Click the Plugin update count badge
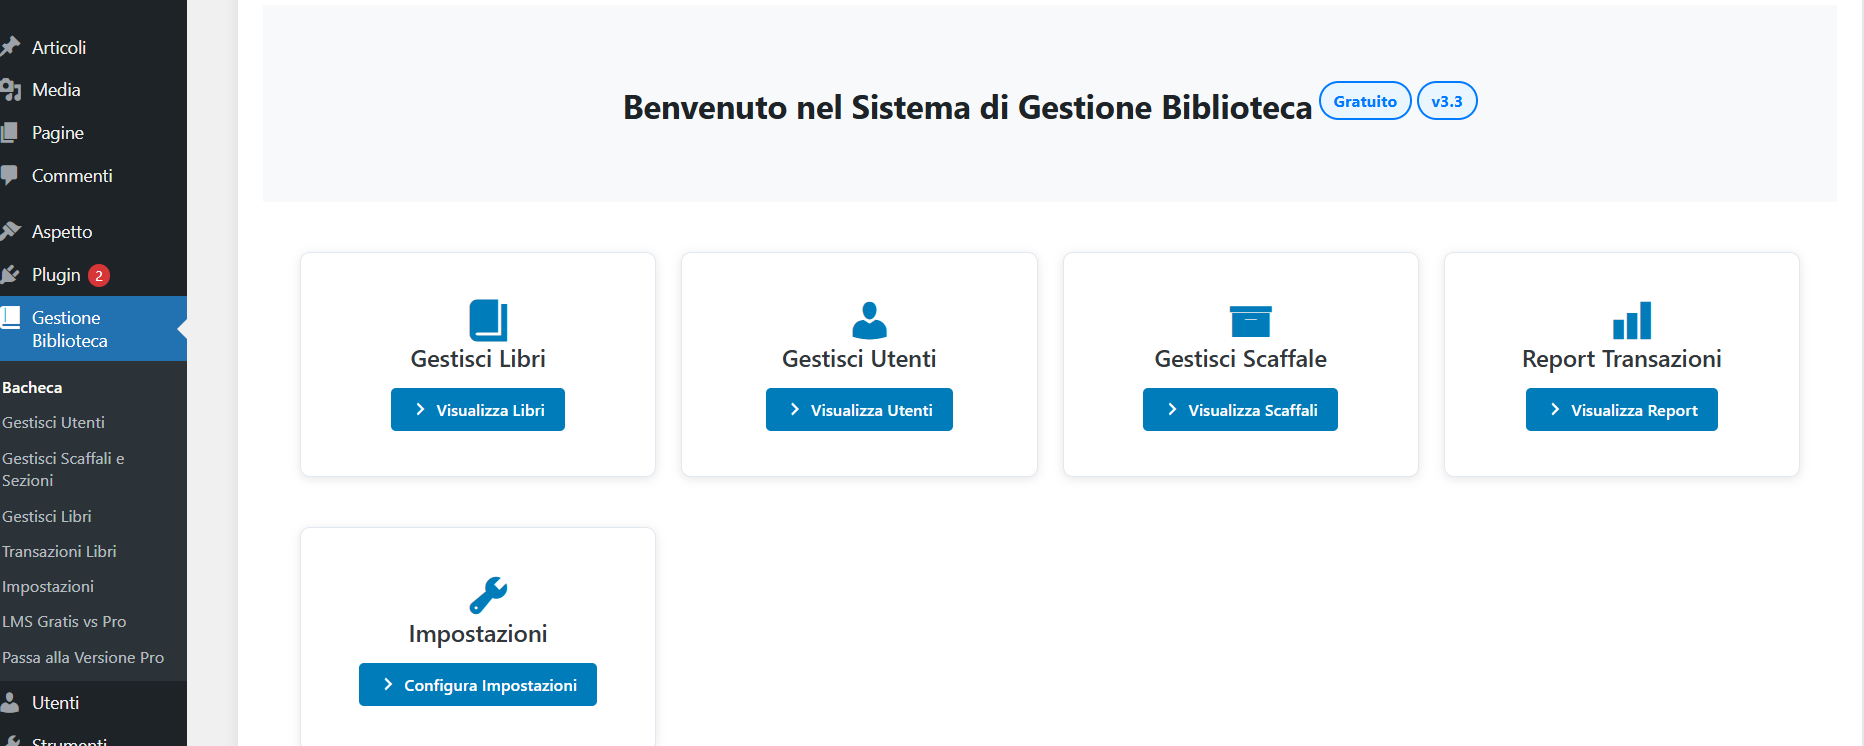 point(99,276)
